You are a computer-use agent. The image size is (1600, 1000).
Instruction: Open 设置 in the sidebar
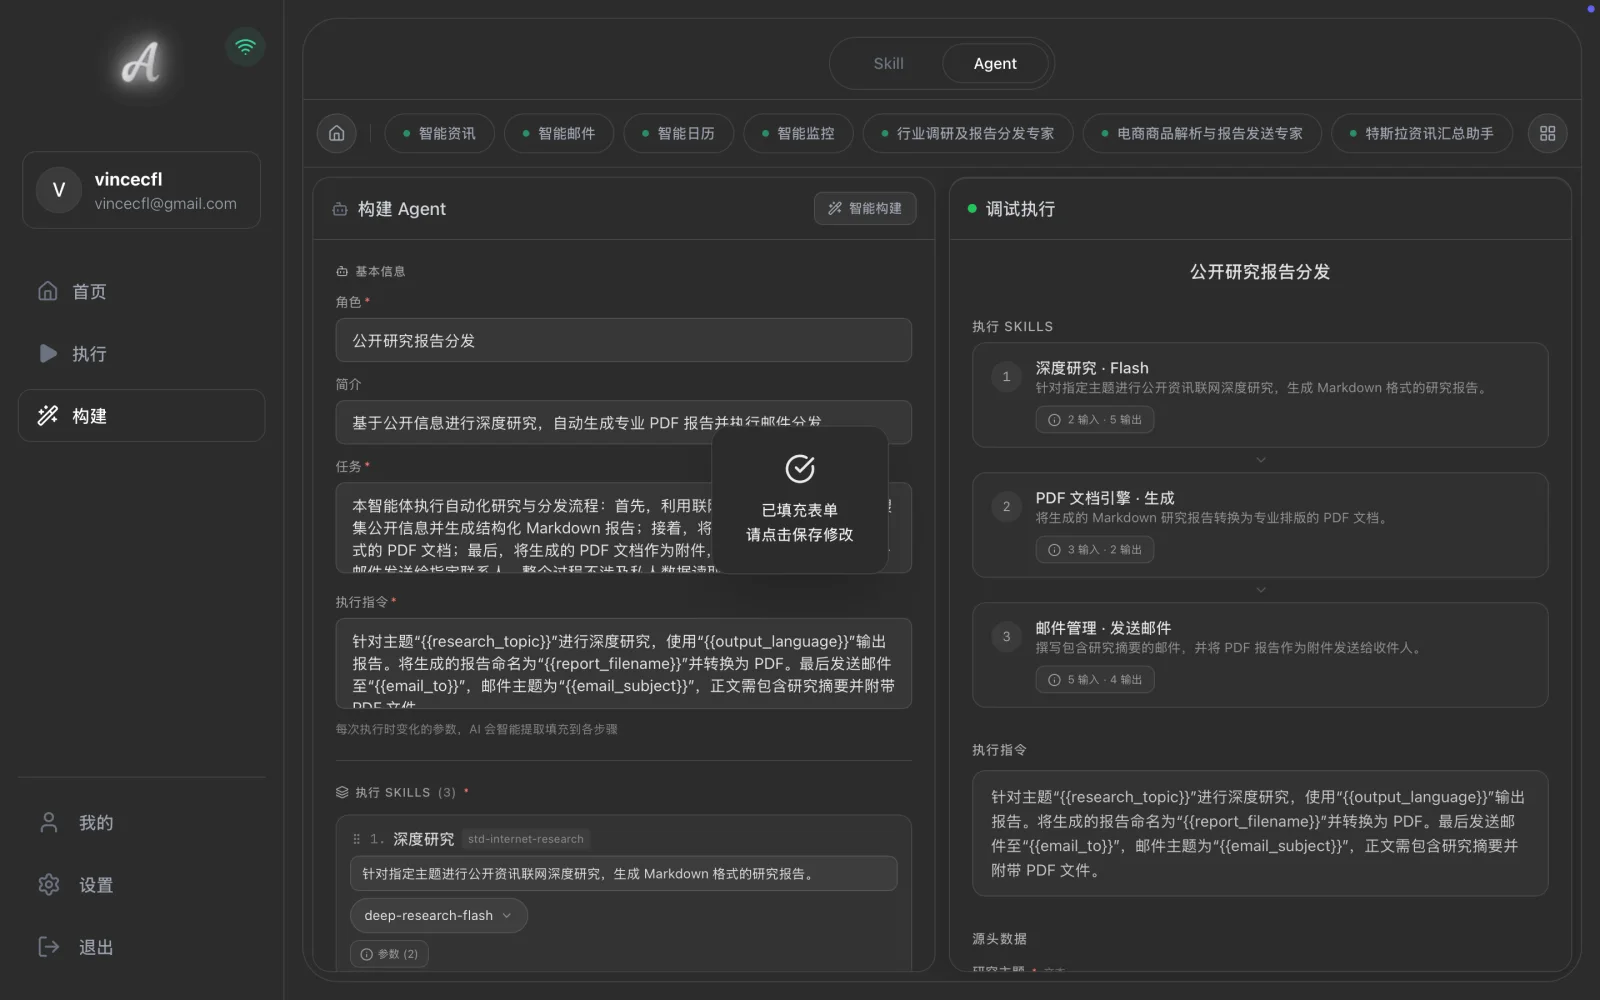coord(141,884)
